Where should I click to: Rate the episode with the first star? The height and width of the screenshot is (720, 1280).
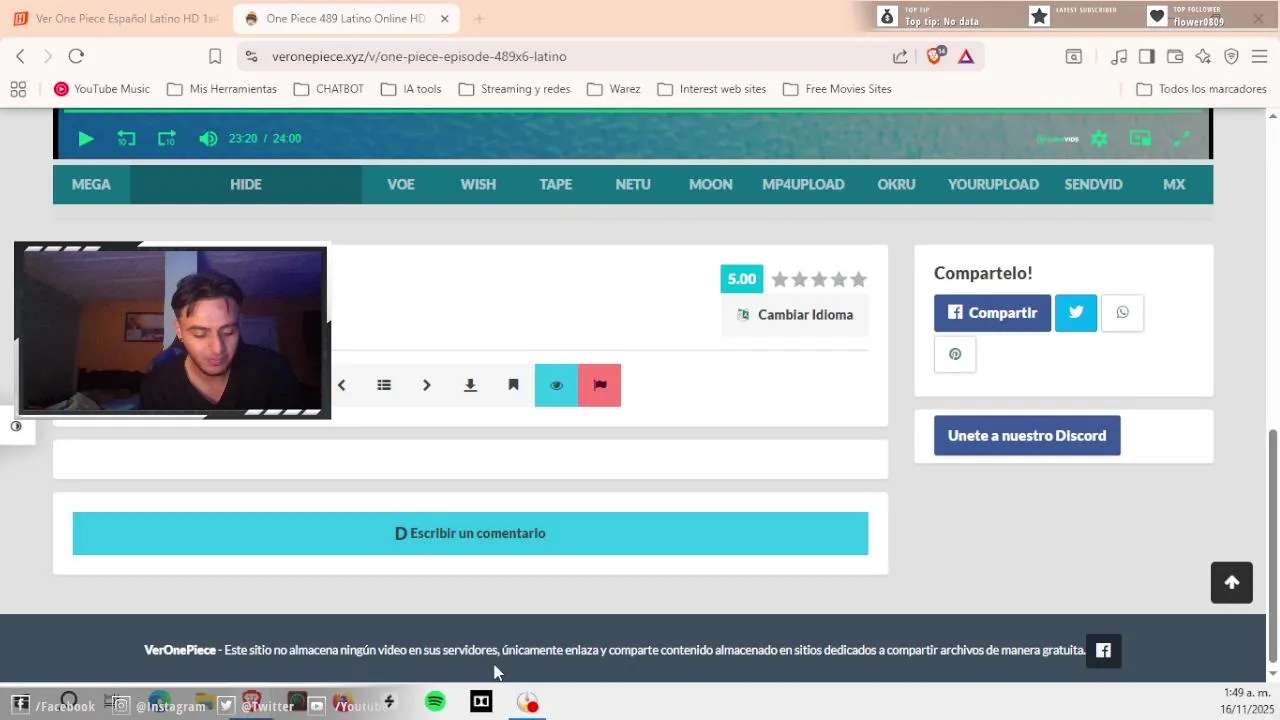click(780, 279)
